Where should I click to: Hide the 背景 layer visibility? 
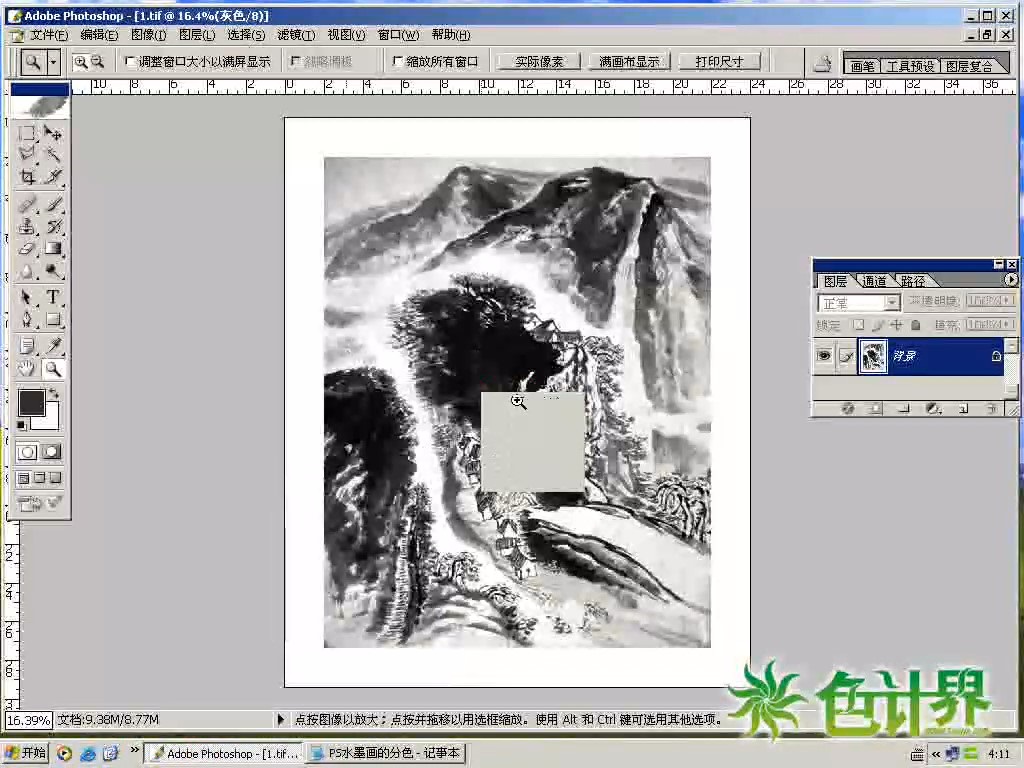pos(822,355)
